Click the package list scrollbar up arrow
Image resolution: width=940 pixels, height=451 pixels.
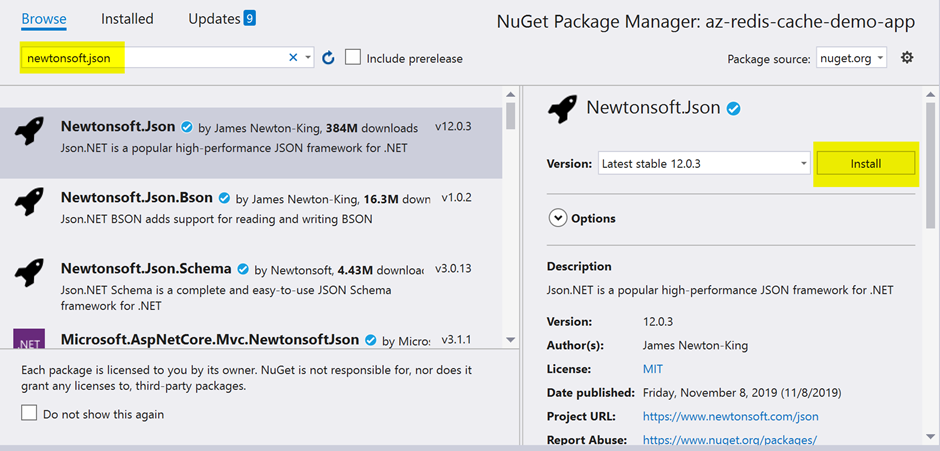[x=511, y=94]
